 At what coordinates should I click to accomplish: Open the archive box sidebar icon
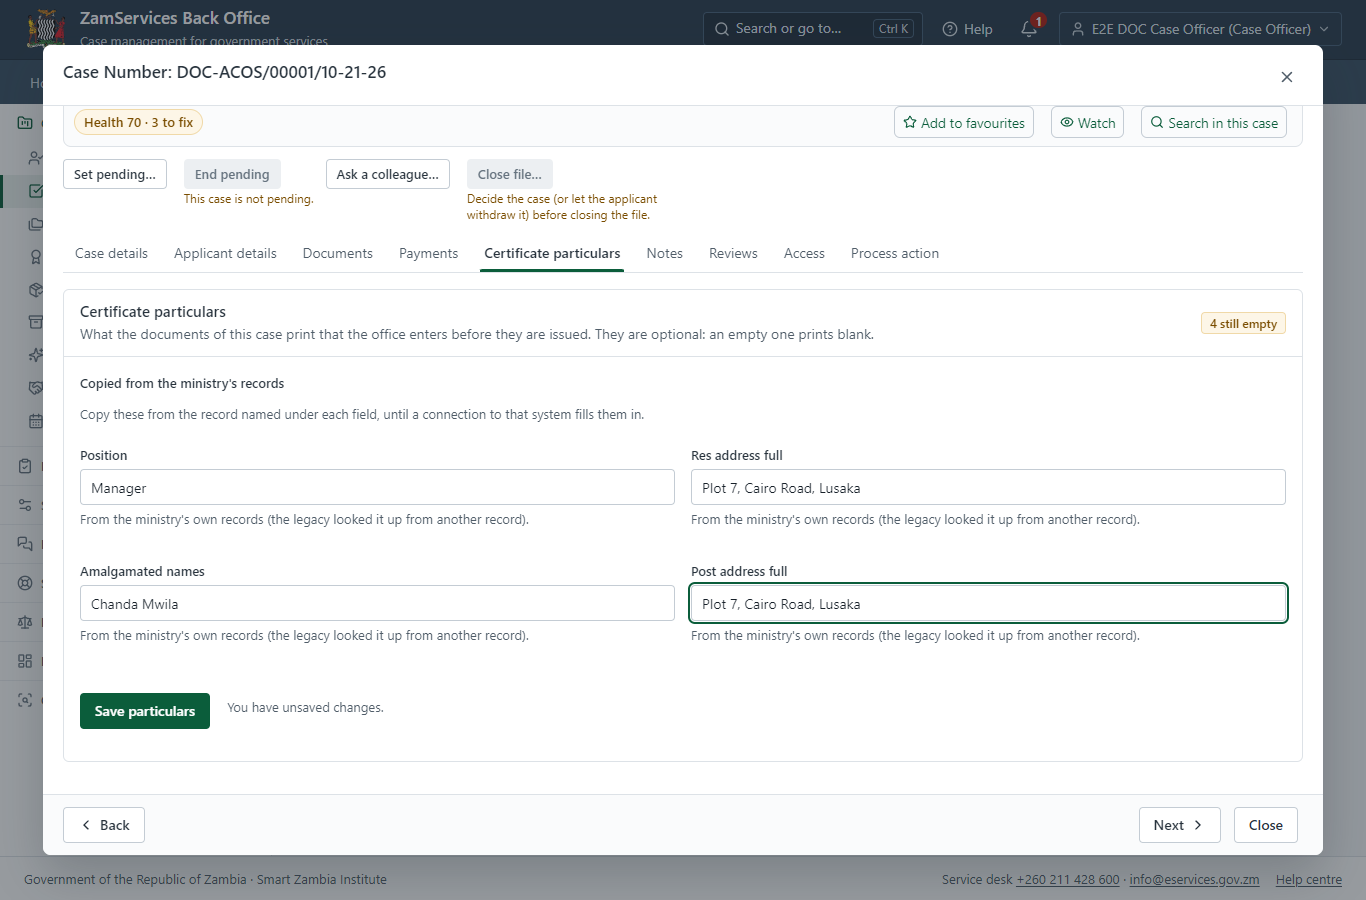(x=35, y=322)
